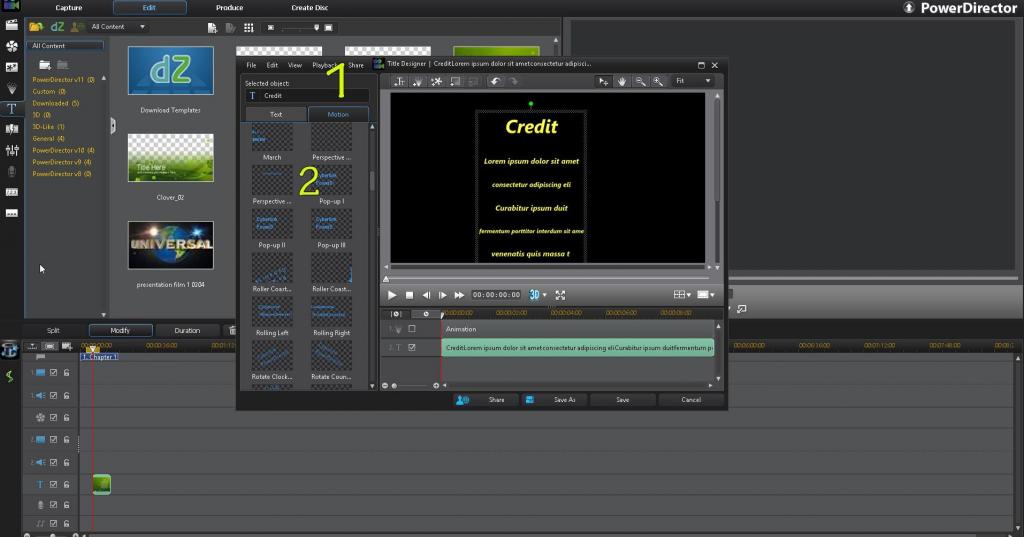Open the Fit zoom dropdown
Image resolution: width=1024 pixels, height=537 pixels.
click(x=693, y=81)
